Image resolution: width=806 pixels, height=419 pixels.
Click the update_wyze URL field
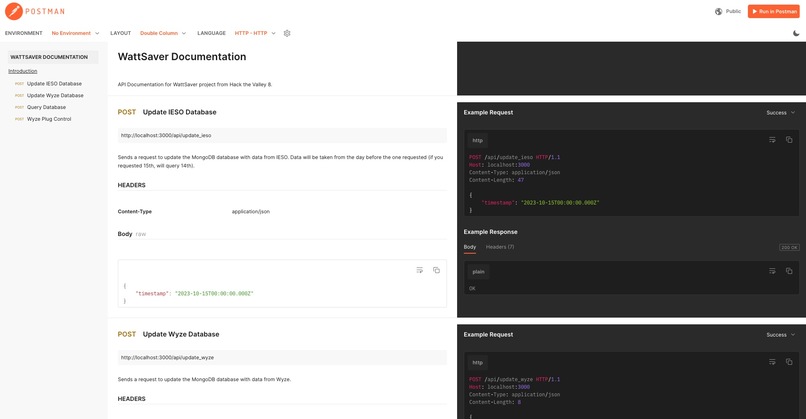click(282, 357)
